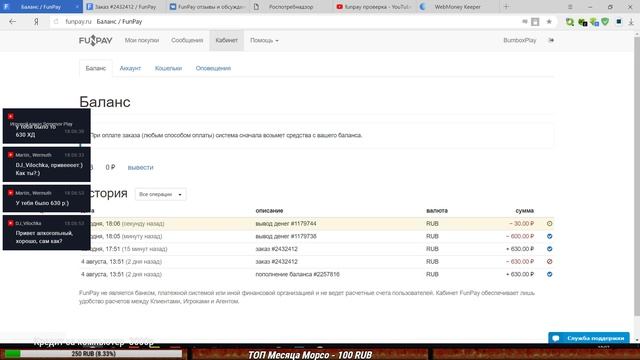Log out using the exit icon next to BumboxPlay
This screenshot has height=360, width=640.
tap(551, 40)
